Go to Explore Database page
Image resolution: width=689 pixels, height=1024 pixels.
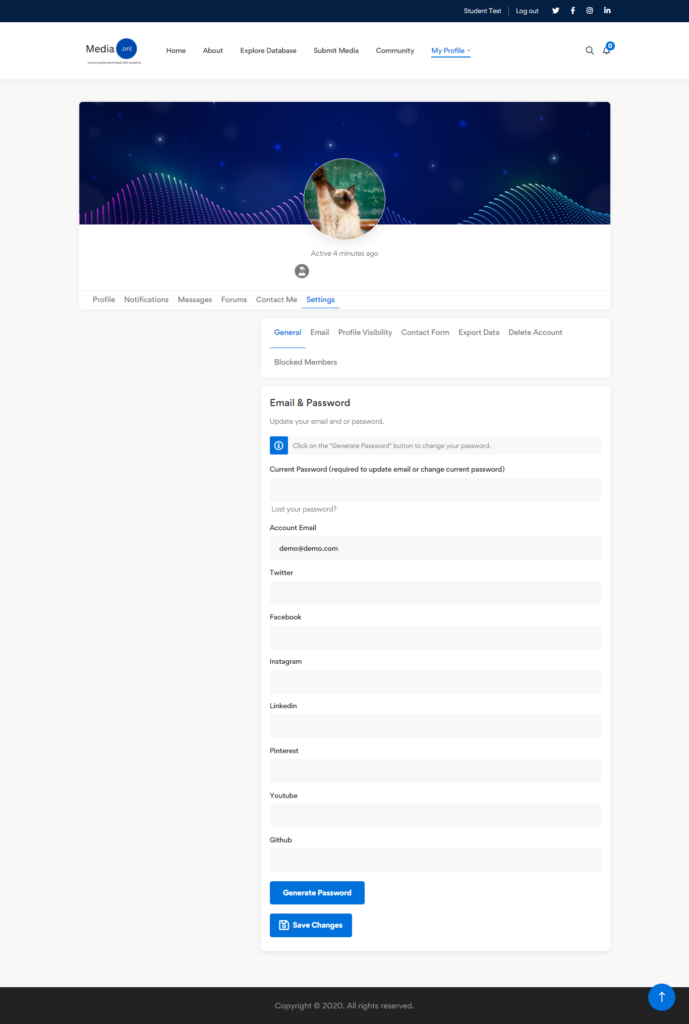[x=268, y=50]
